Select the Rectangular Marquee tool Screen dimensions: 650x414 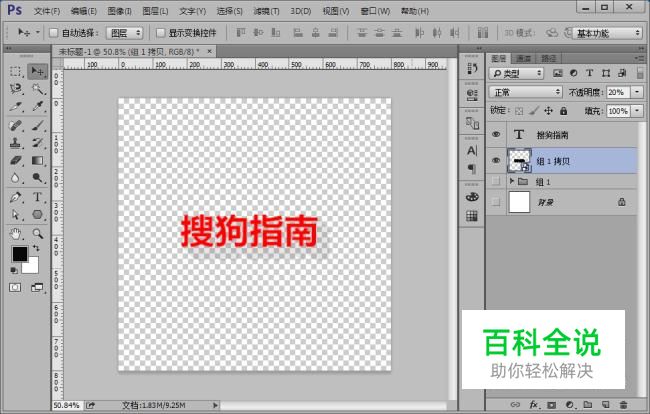(16, 71)
